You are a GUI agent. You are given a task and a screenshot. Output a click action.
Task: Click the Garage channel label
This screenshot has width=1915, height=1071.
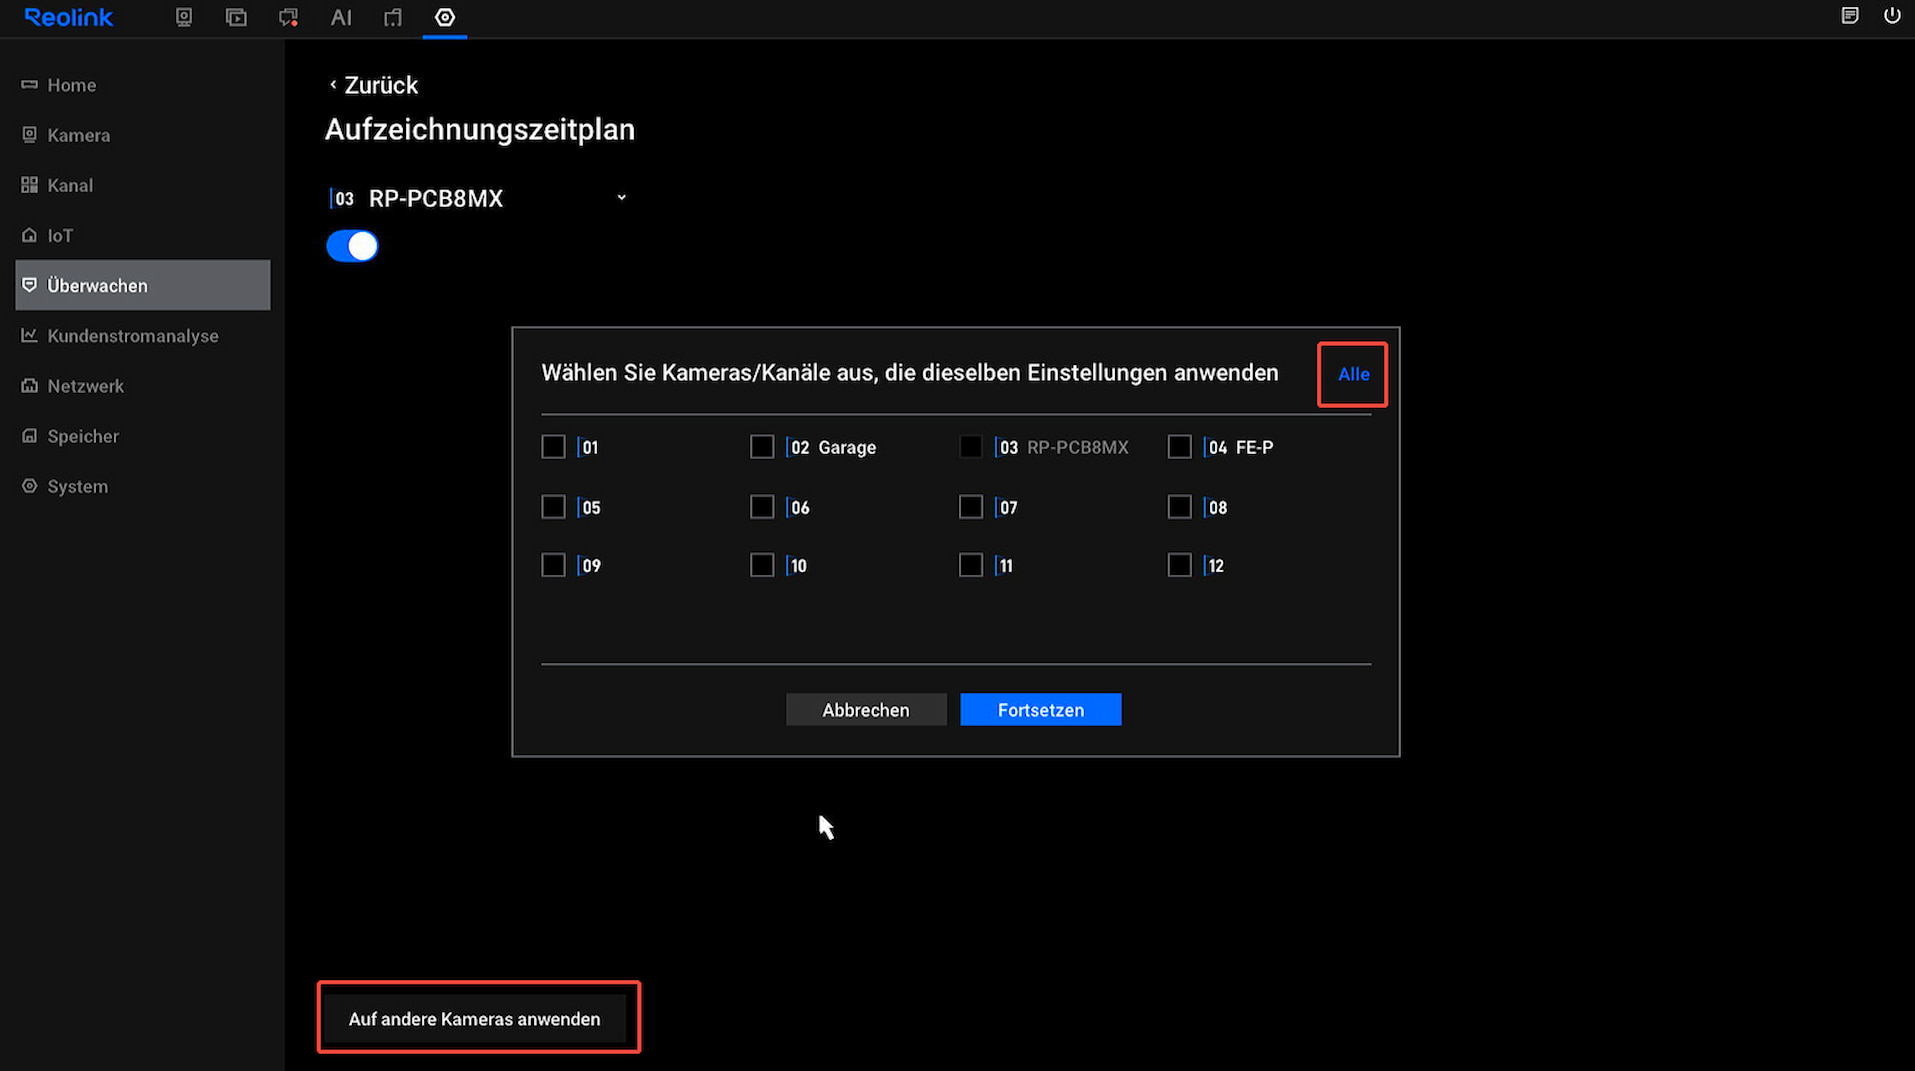click(x=847, y=447)
